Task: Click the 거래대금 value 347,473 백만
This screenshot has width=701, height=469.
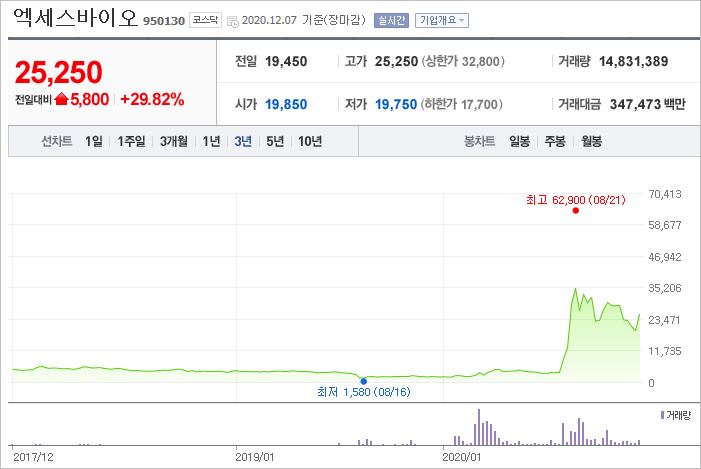Action: 647,104
